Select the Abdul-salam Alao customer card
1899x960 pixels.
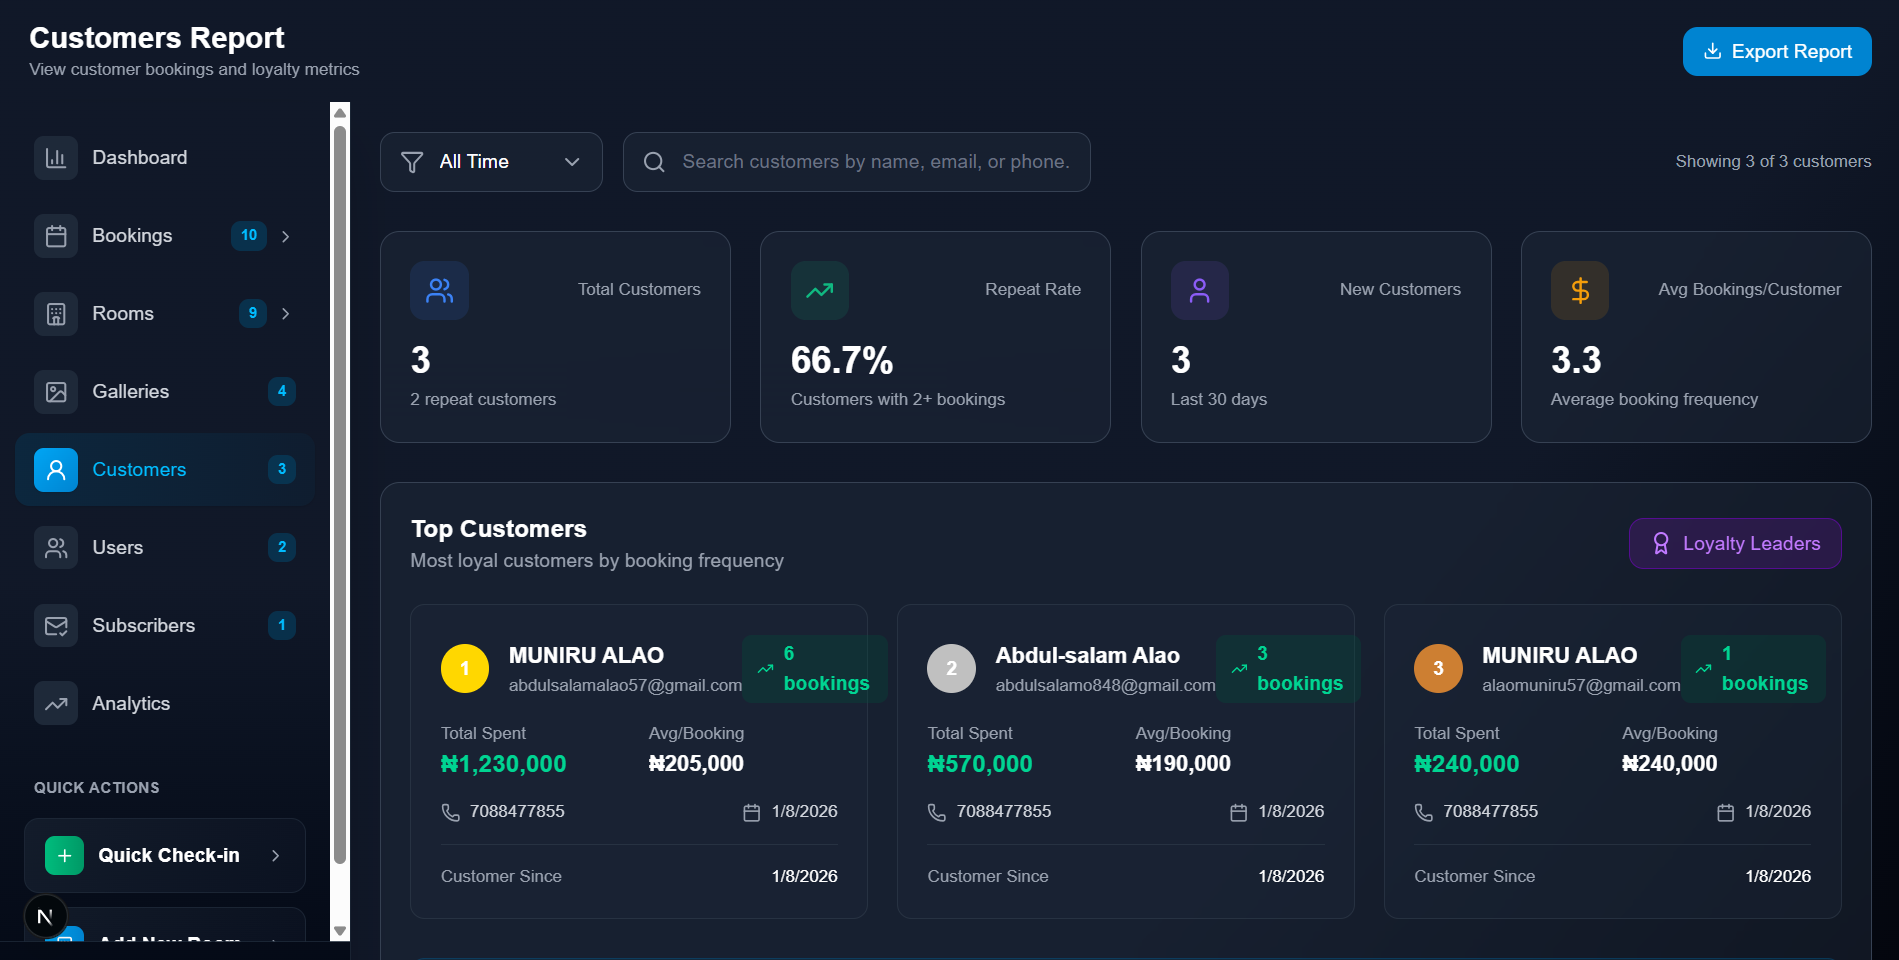(1125, 761)
